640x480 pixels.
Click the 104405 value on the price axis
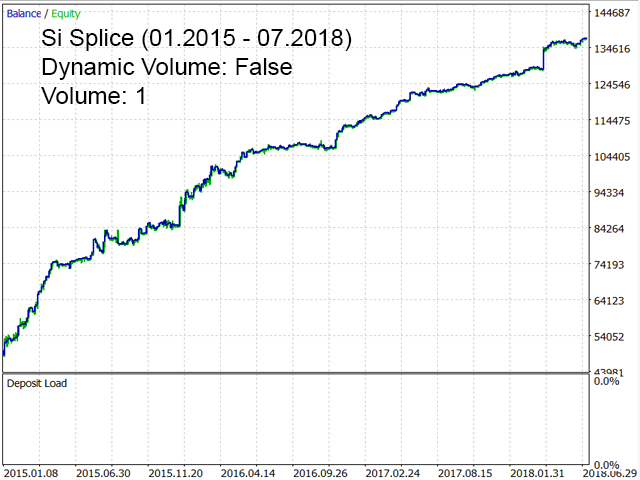[x=612, y=157]
